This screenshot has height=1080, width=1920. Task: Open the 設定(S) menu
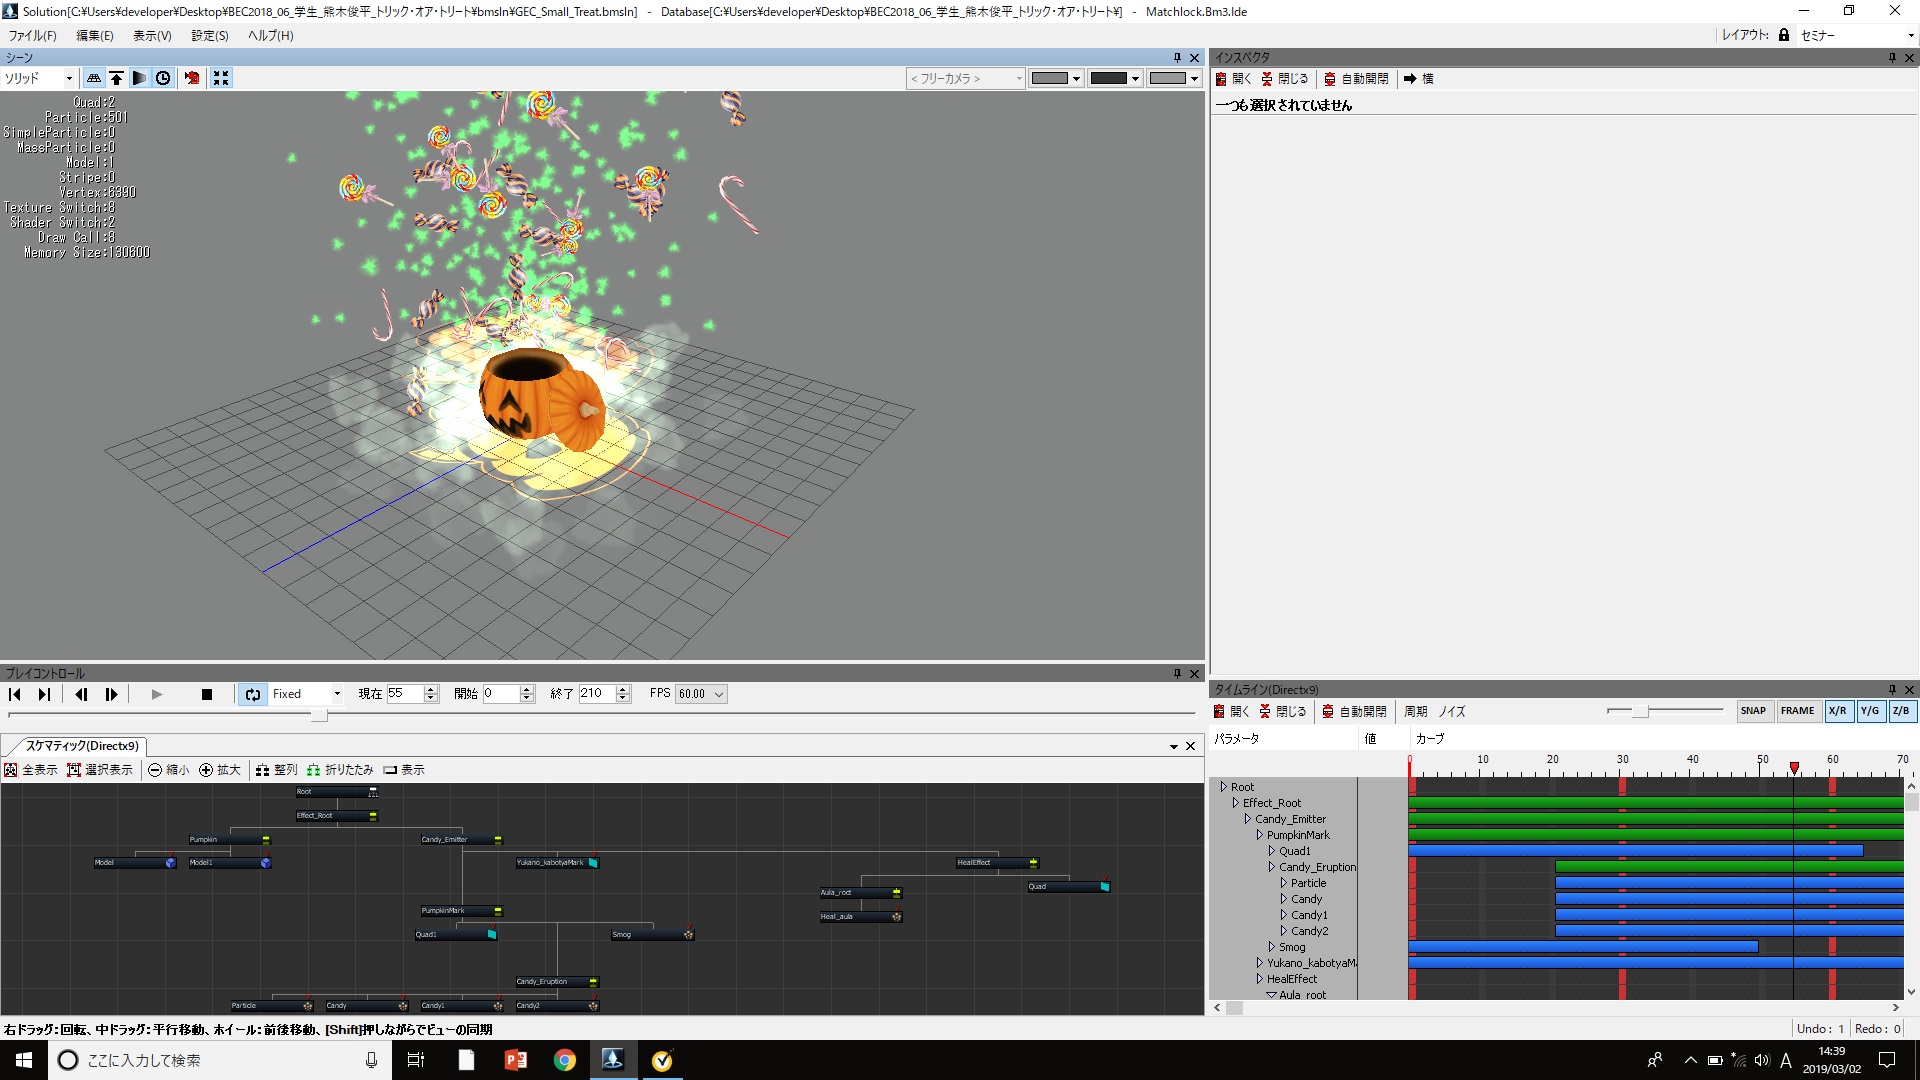tap(209, 35)
